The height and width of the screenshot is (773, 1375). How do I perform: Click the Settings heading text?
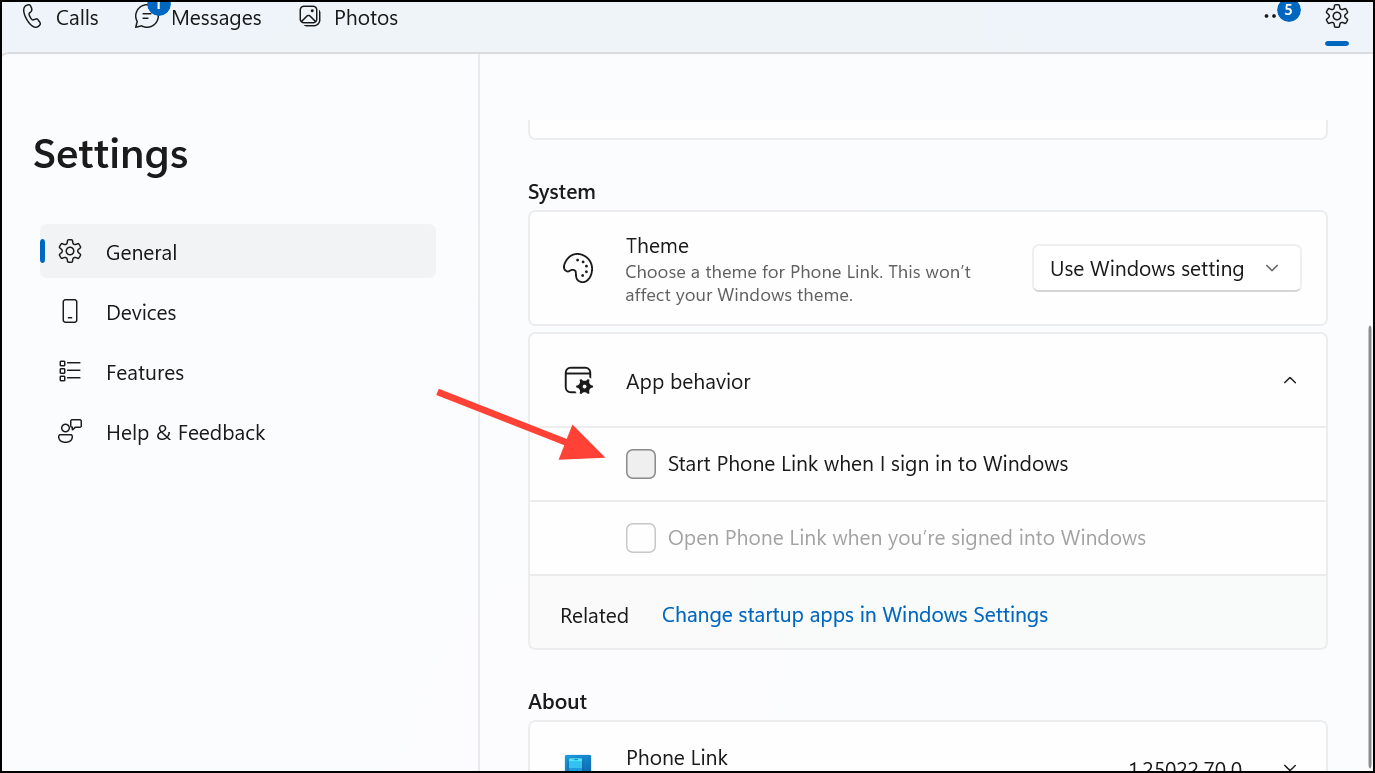click(x=111, y=154)
